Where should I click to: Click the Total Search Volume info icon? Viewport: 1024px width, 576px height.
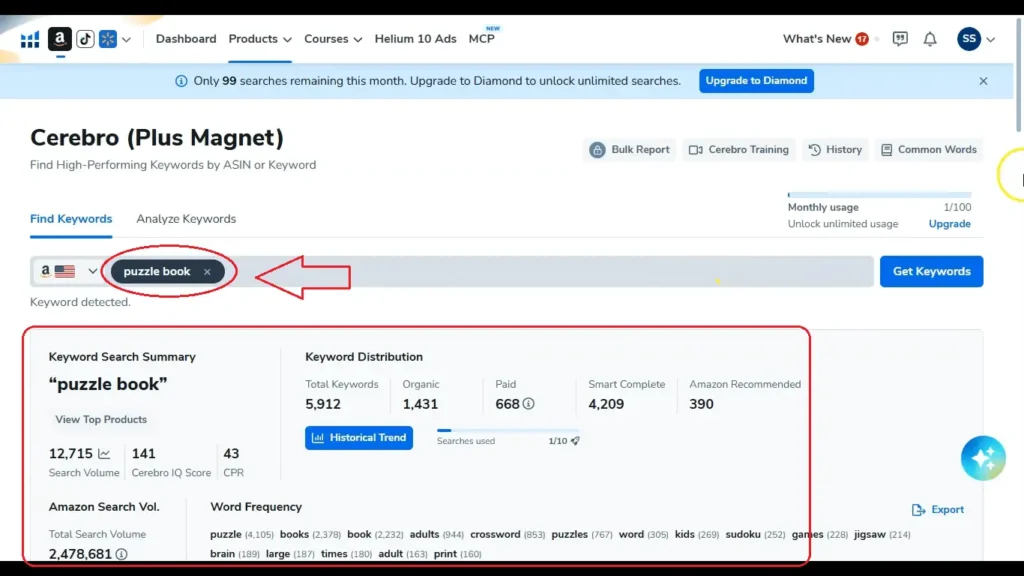pyautogui.click(x=121, y=554)
